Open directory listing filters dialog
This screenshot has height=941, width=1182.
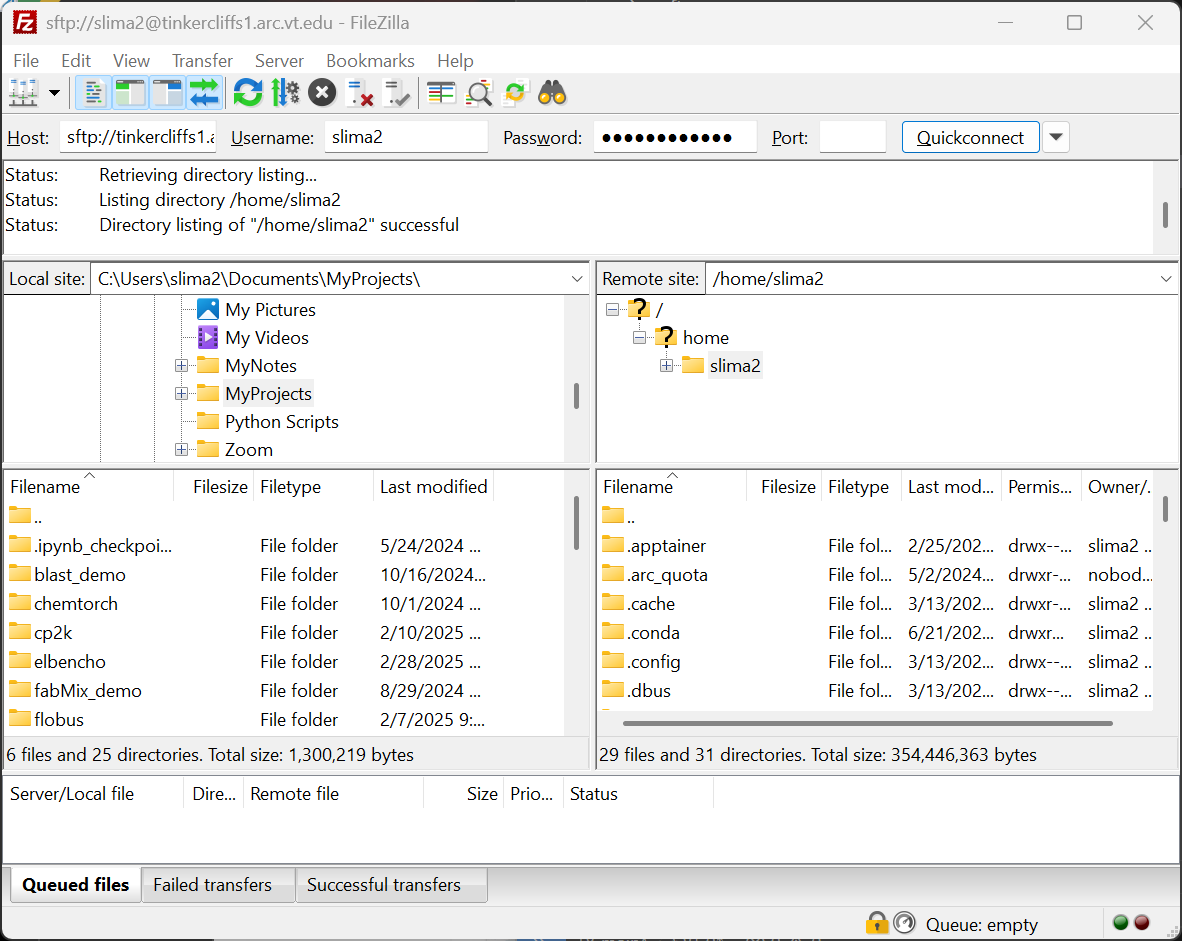click(x=441, y=93)
